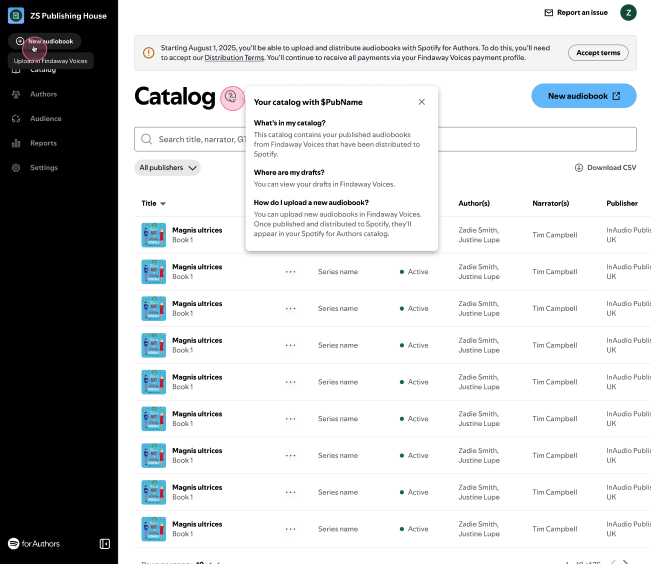Viewport: 651px width, 564px height.
Task: Click the Authors people icon
Action: [x=16, y=94]
